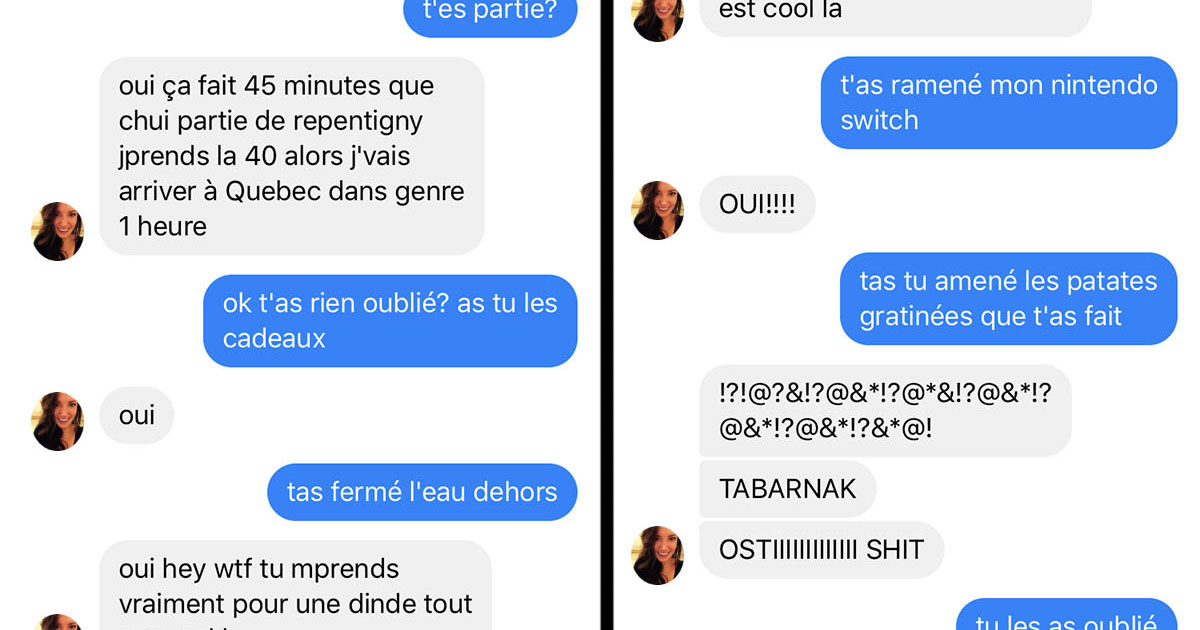Select the 'OSTIIIIIIIIIIIII SHIT' bubble
Screen dimensions: 1200x630
[x=821, y=549]
